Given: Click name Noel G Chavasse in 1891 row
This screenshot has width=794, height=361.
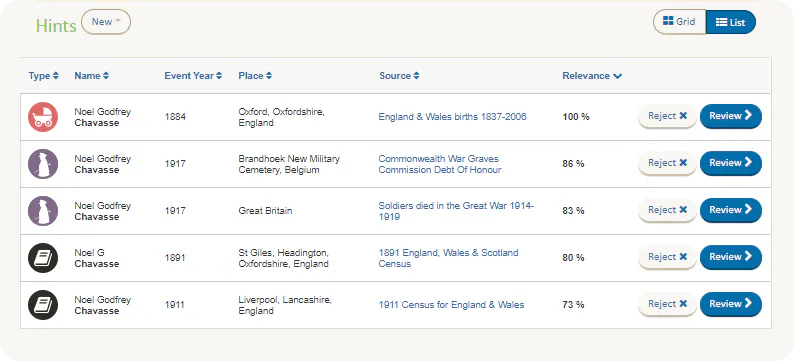Looking at the screenshot, I should 97,258.
